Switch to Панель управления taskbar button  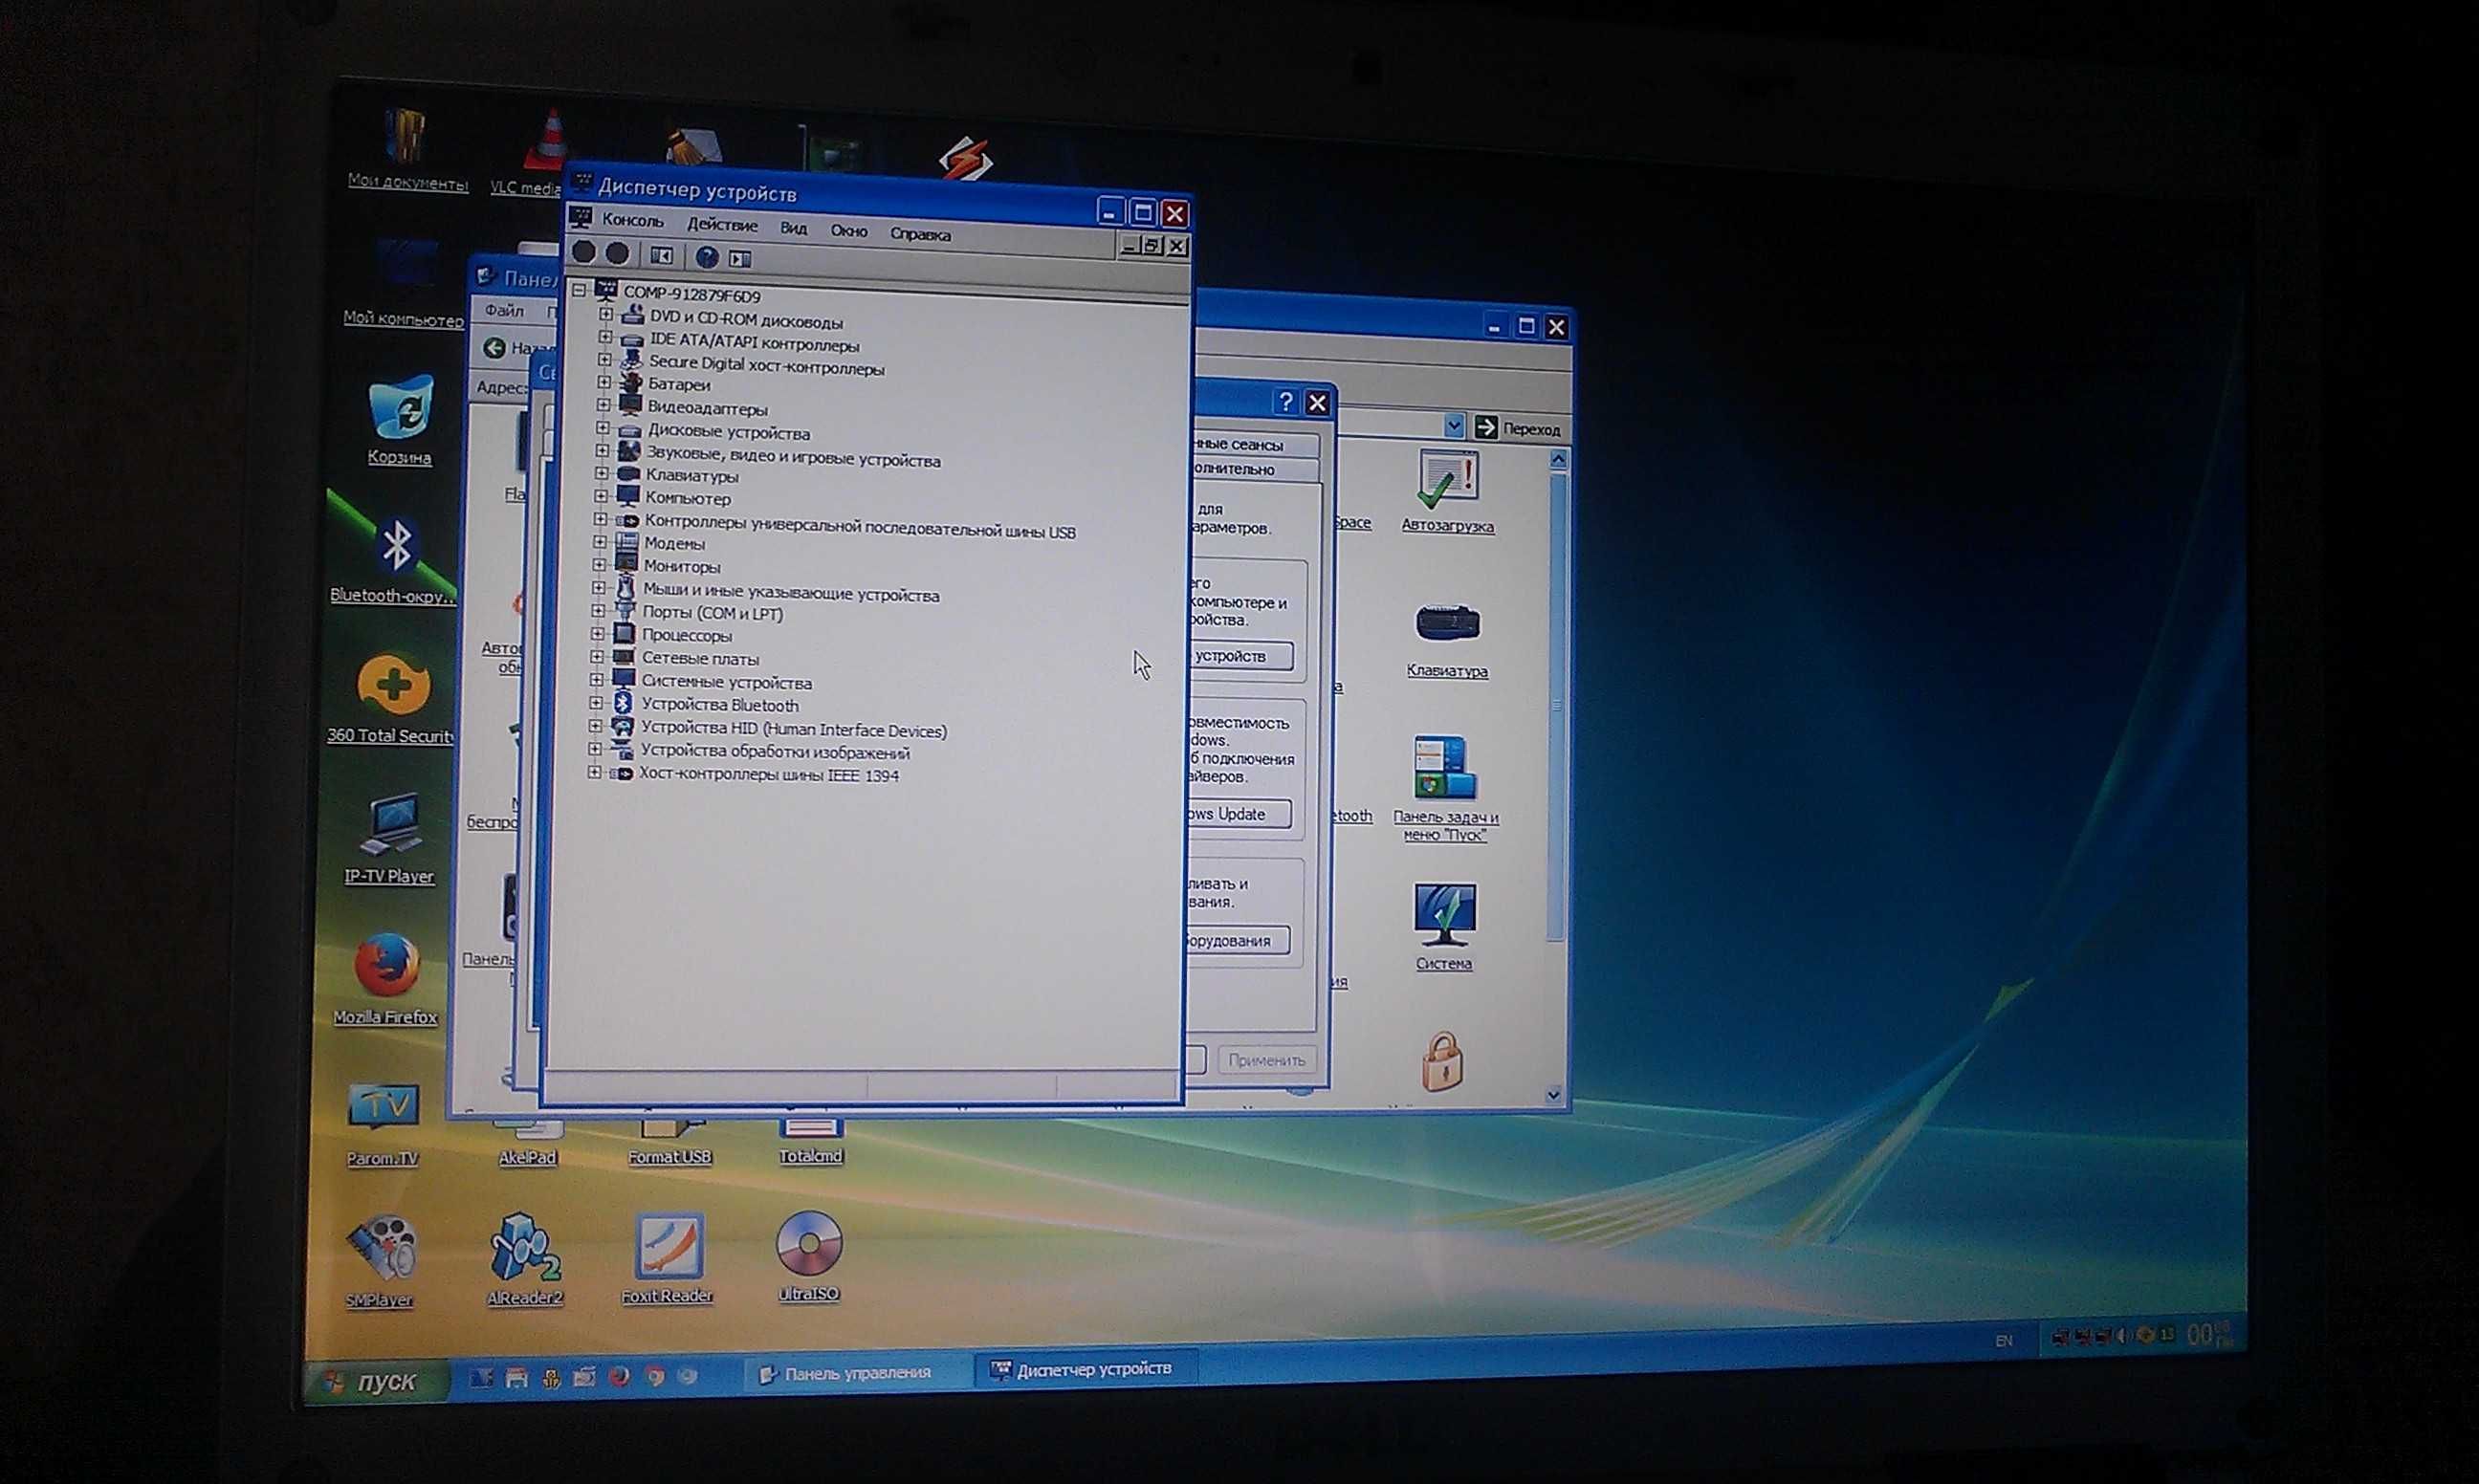pyautogui.click(x=858, y=1373)
